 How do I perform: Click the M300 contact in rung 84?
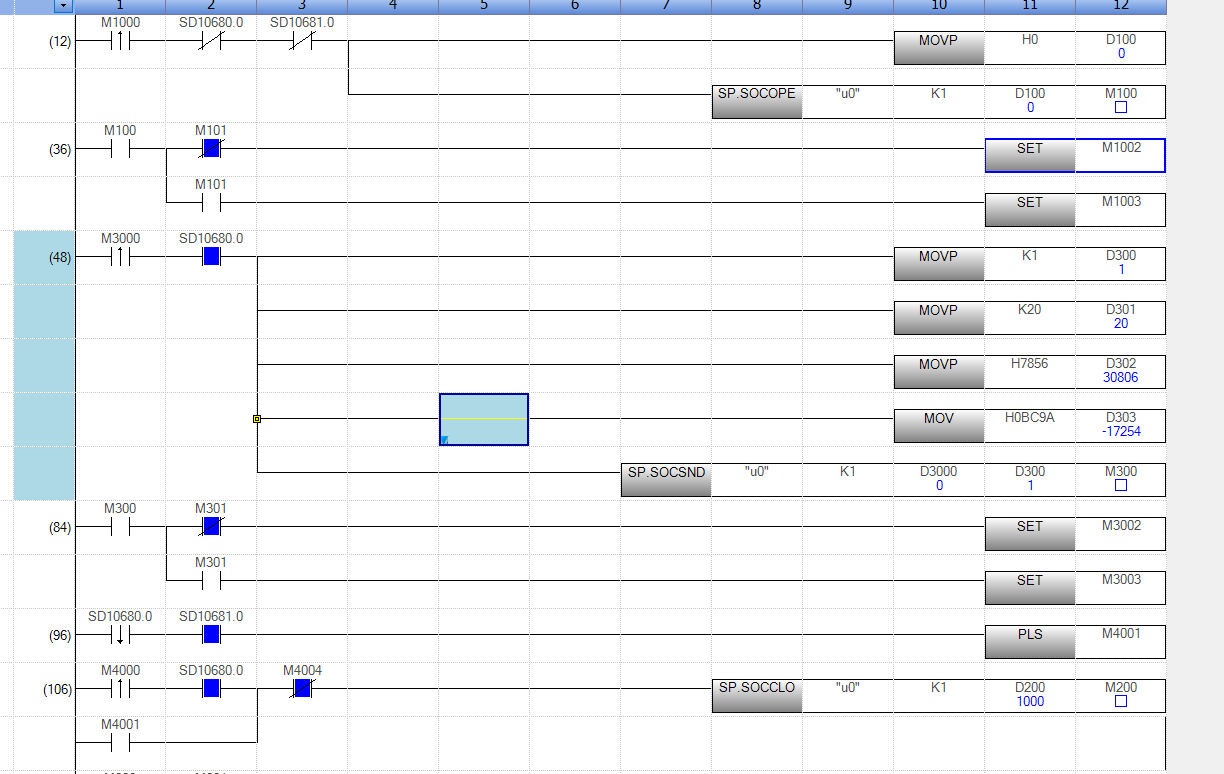(x=120, y=527)
